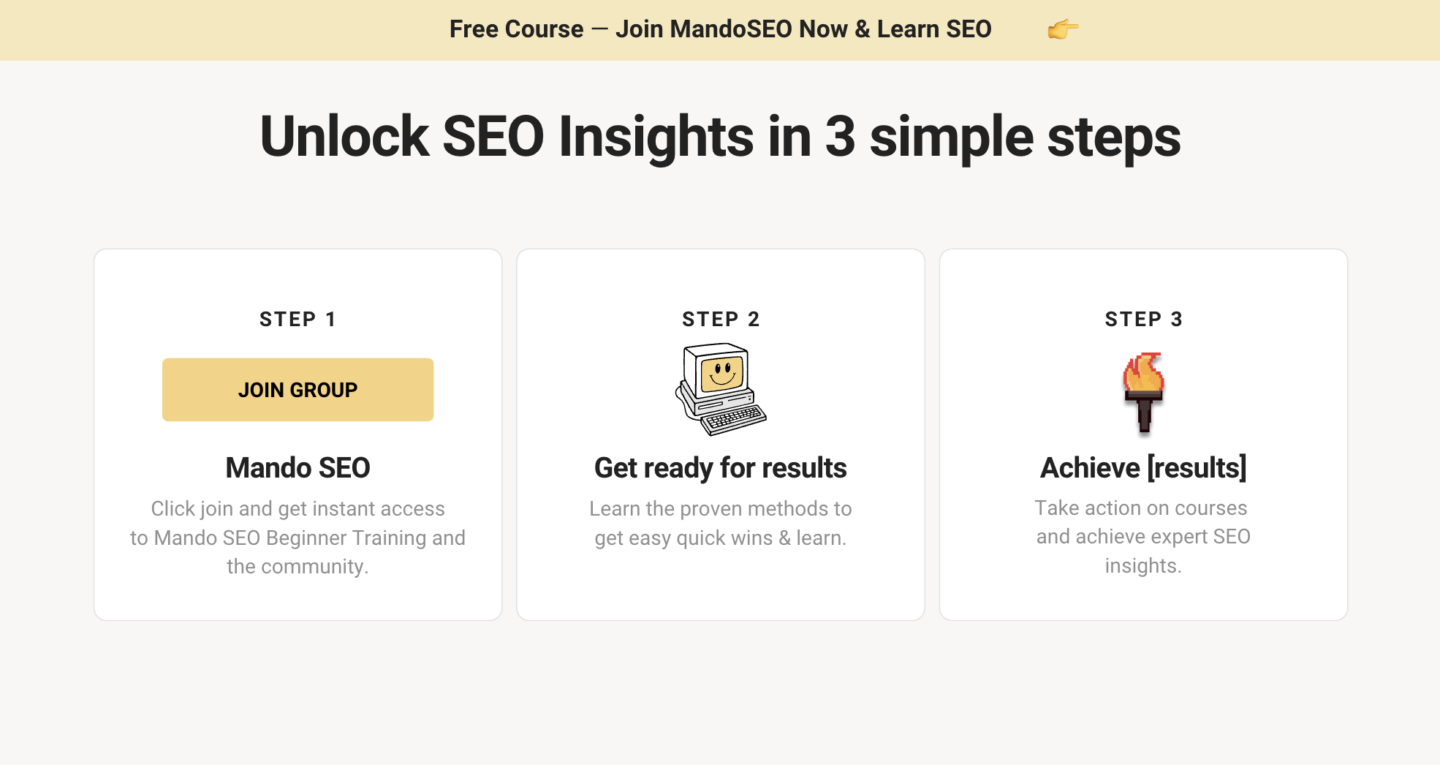Select the STEP 1 label
1440x765 pixels.
[x=298, y=319]
